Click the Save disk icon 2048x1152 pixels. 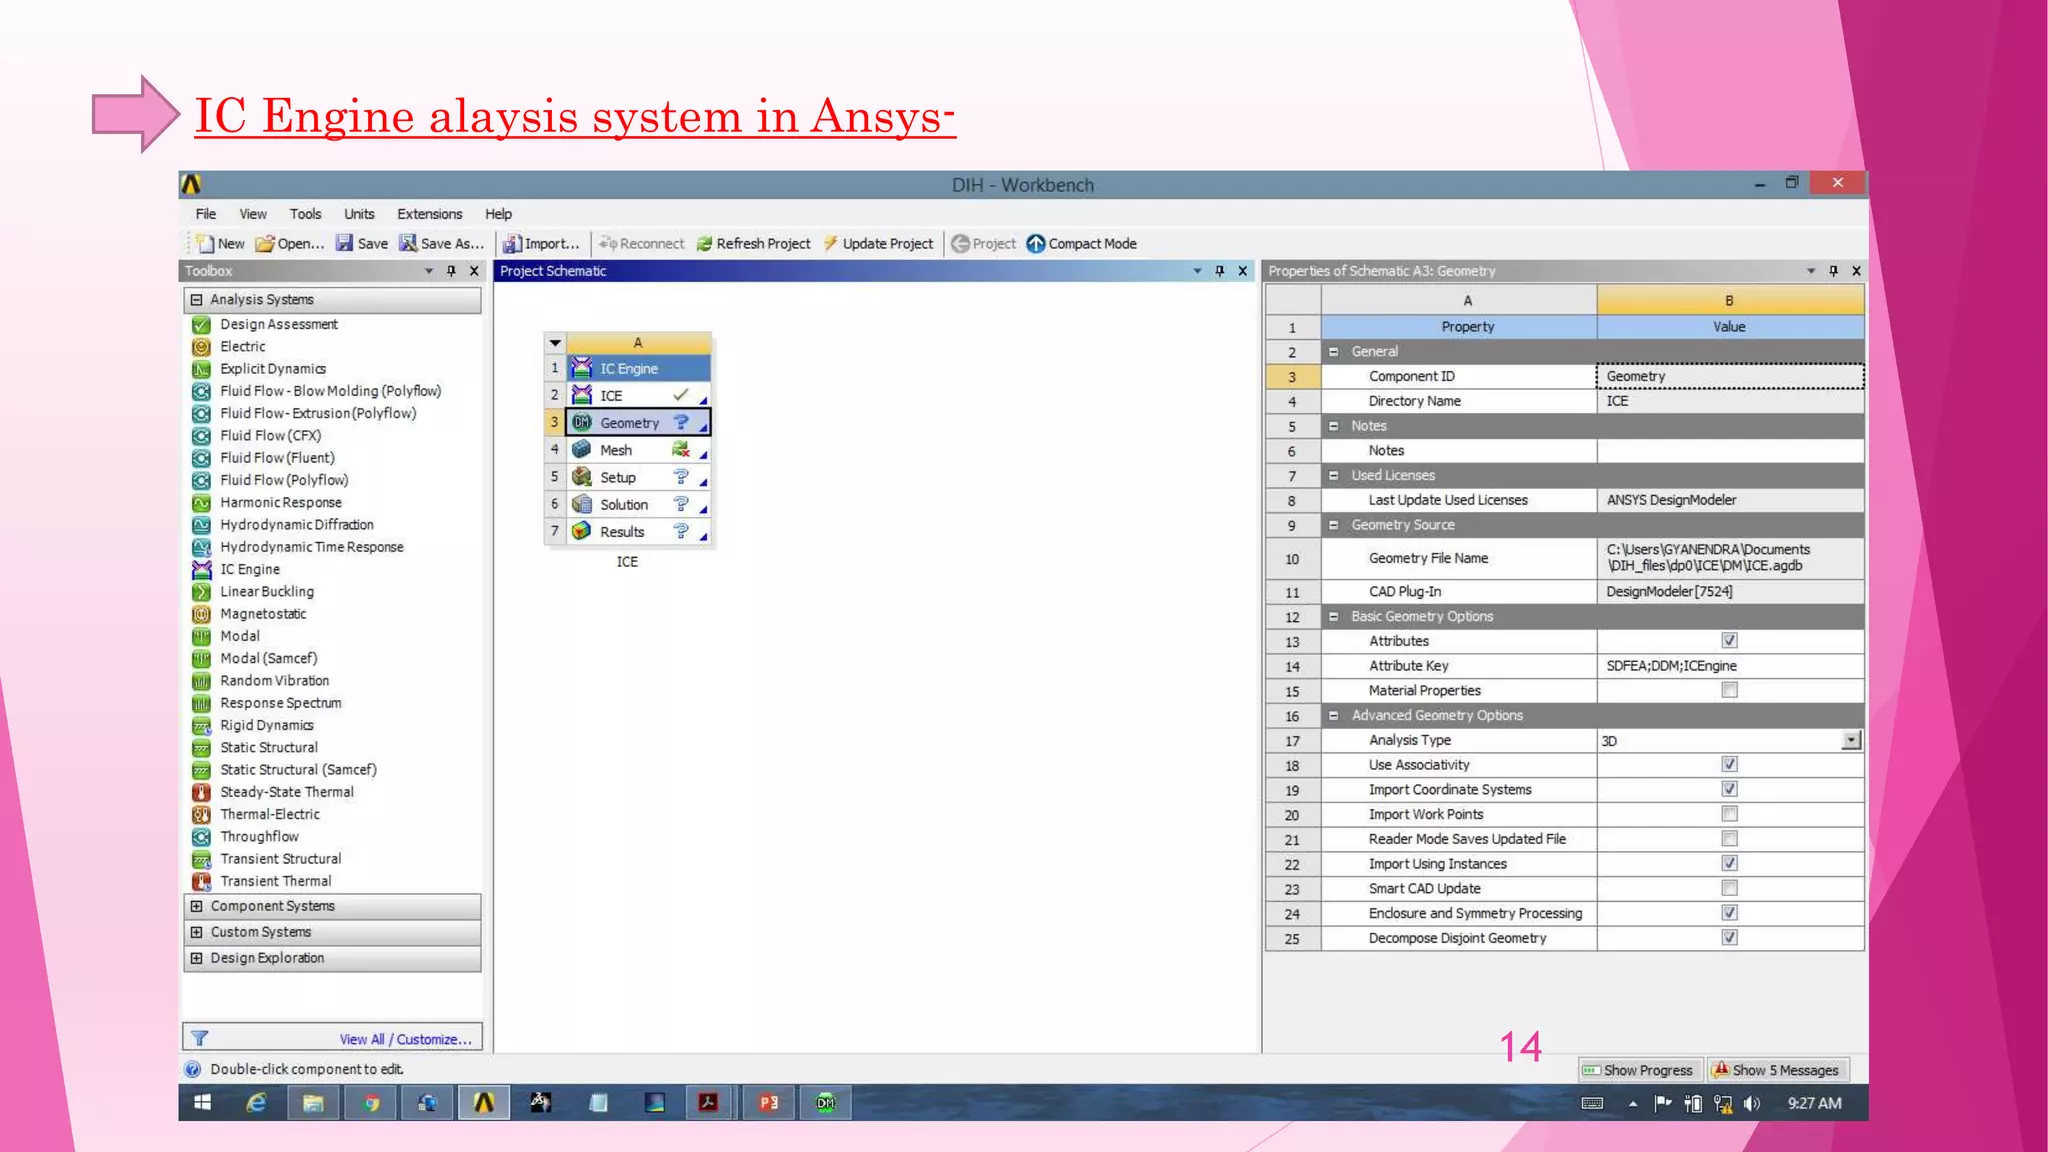click(344, 243)
